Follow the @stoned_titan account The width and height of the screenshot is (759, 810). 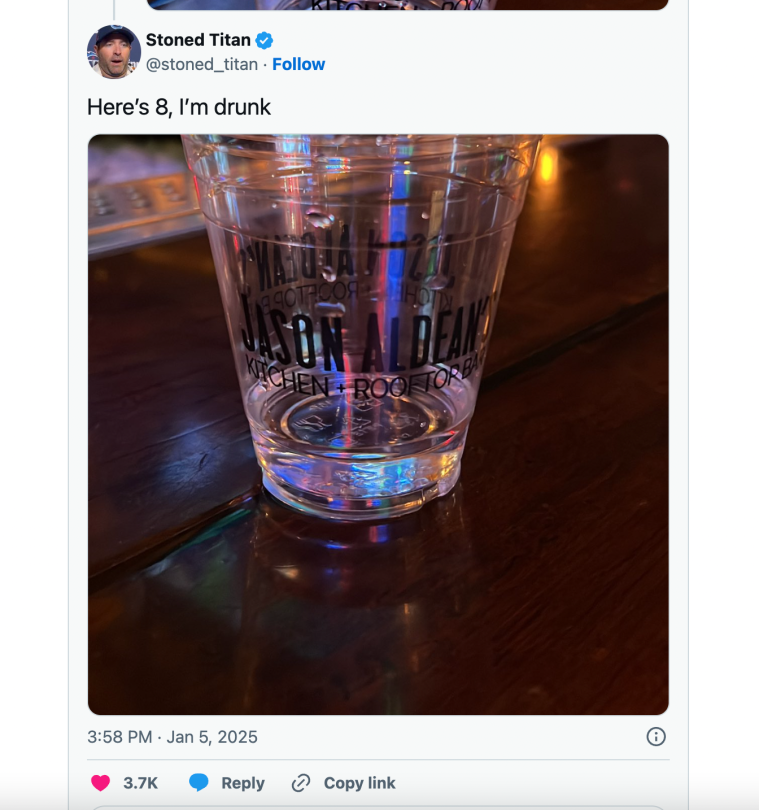point(298,64)
